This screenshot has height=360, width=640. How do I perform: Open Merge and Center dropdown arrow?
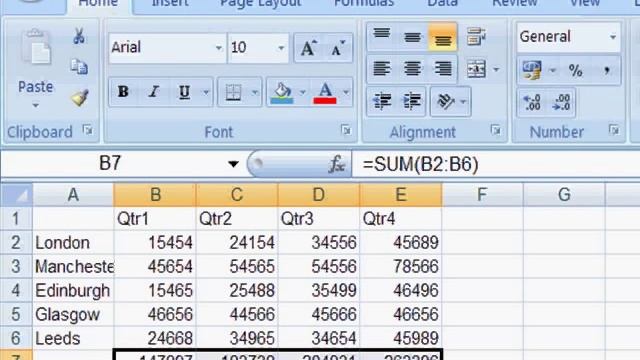pyautogui.click(x=496, y=69)
